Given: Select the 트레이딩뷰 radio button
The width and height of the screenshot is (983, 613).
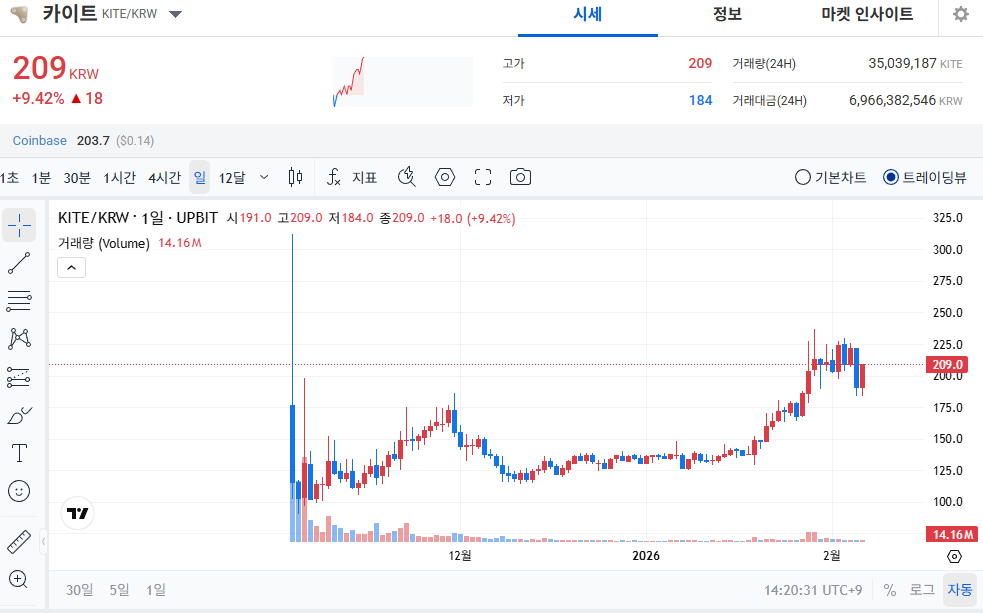Looking at the screenshot, I should coord(889,177).
